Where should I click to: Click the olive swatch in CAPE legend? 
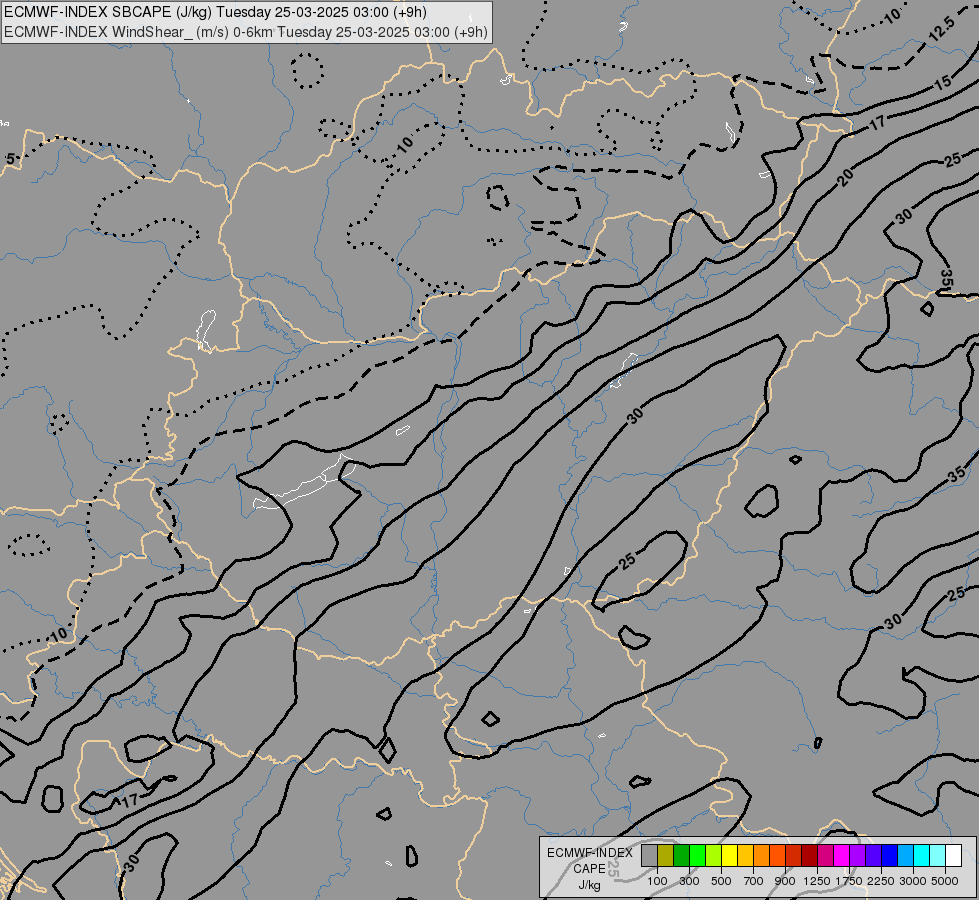click(666, 856)
